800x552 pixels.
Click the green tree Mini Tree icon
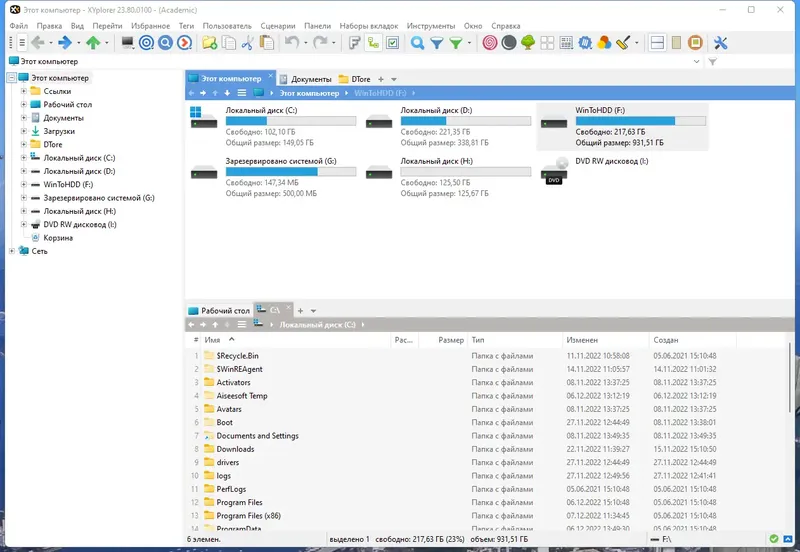528,43
